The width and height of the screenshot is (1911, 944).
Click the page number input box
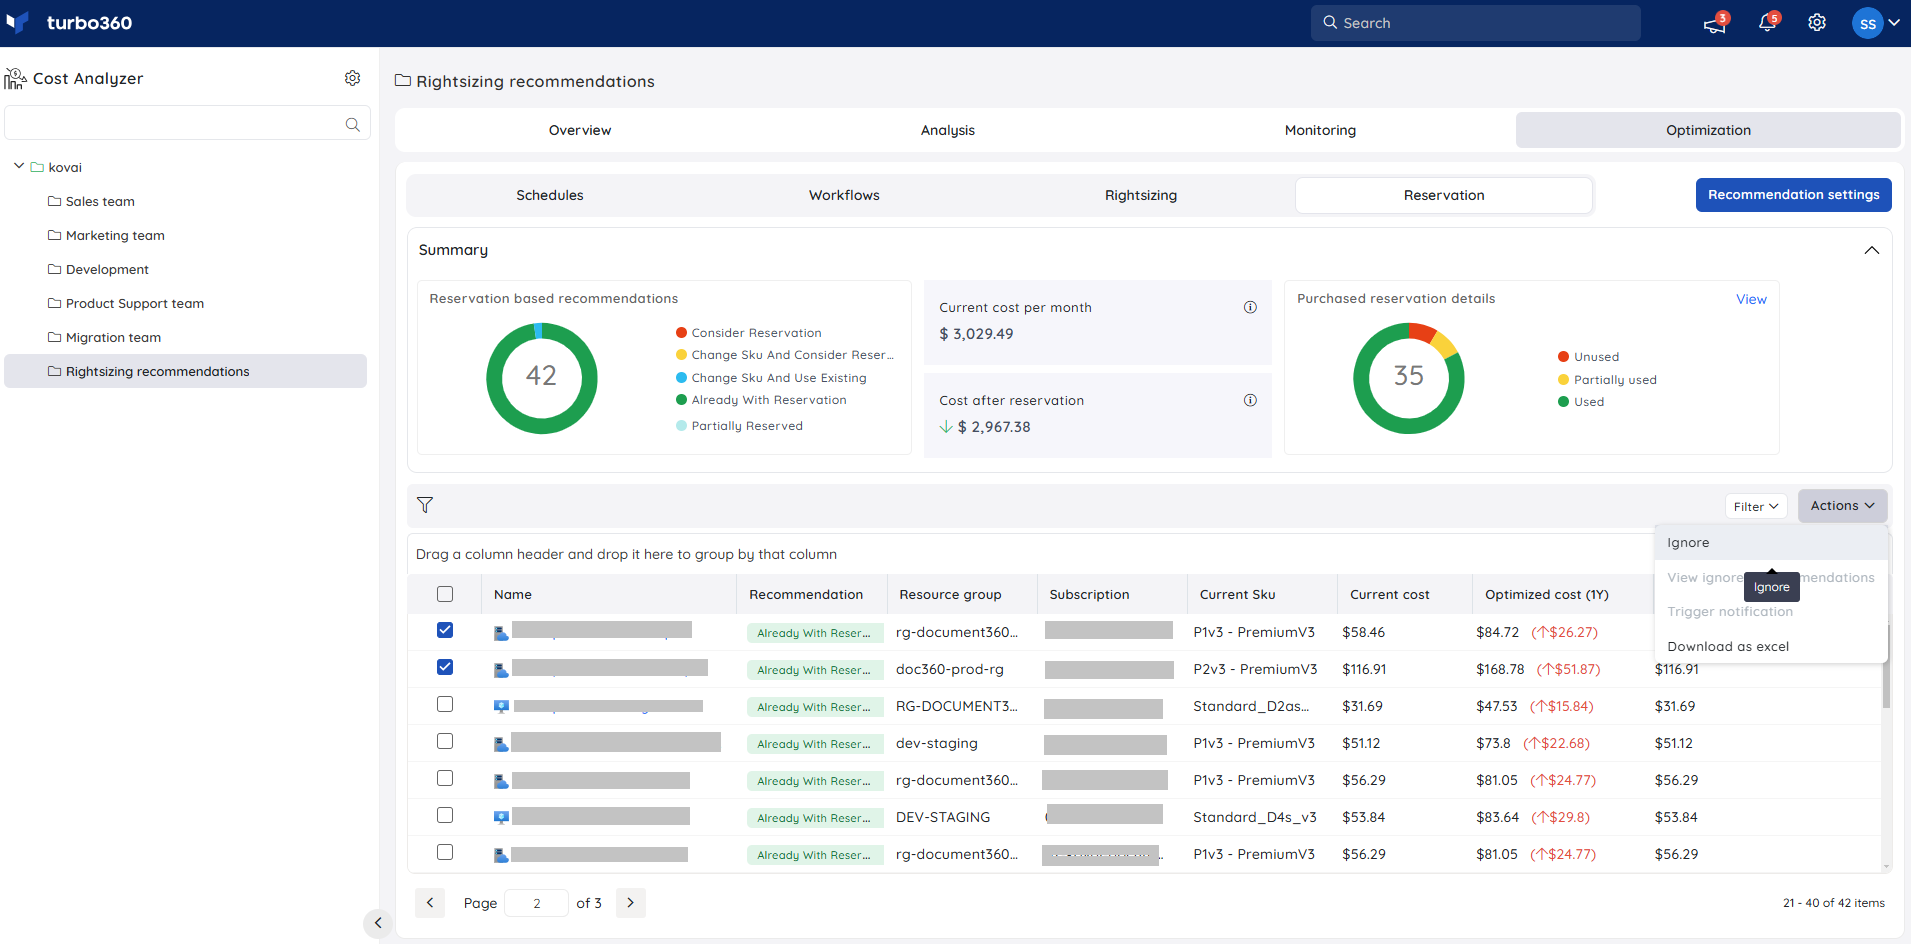click(536, 903)
